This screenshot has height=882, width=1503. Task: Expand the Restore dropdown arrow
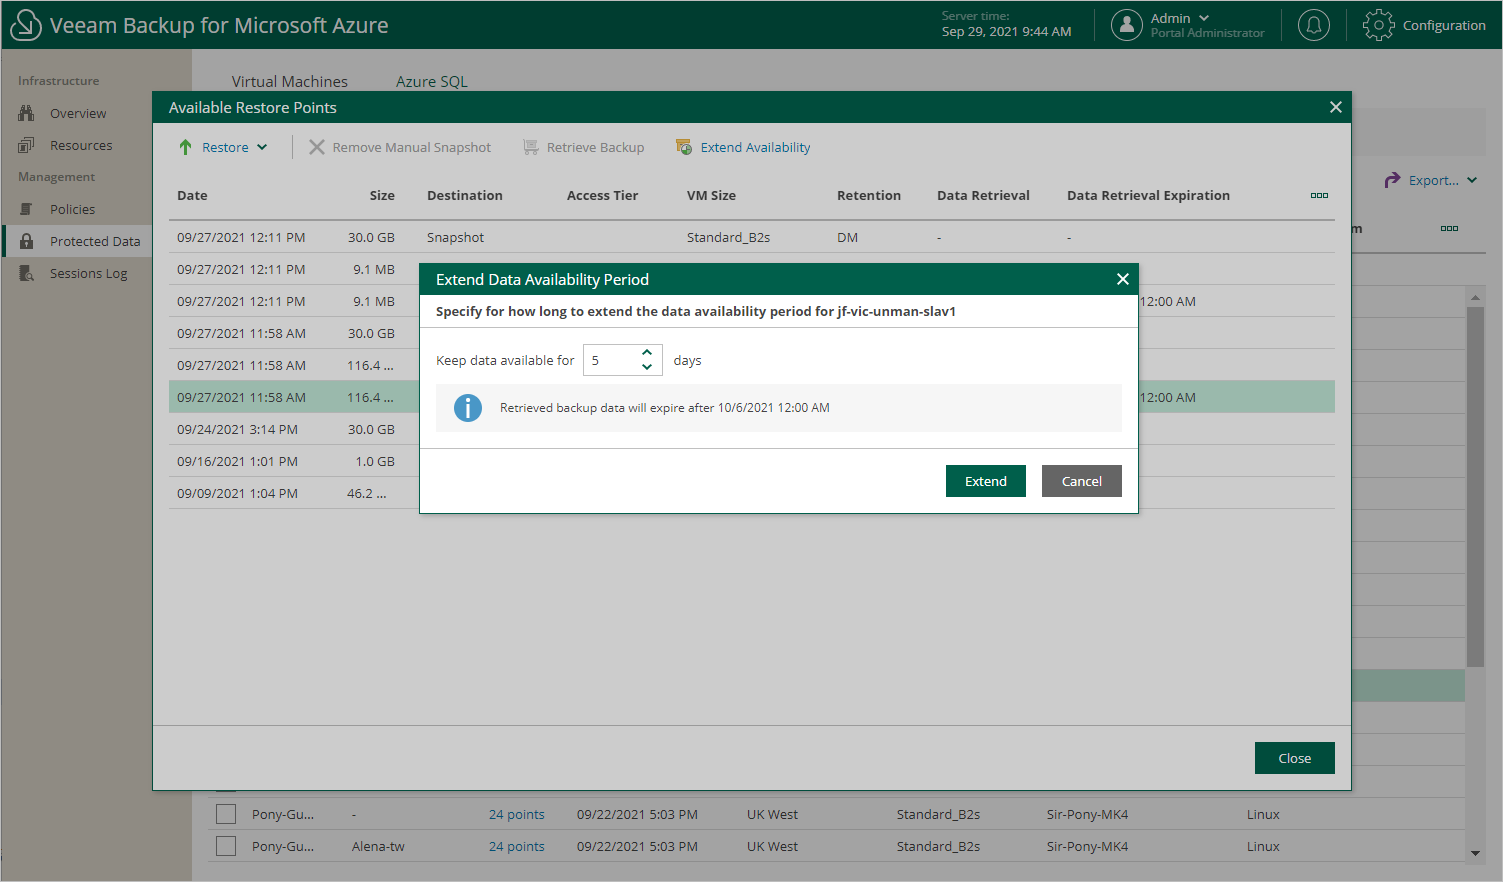tap(262, 147)
